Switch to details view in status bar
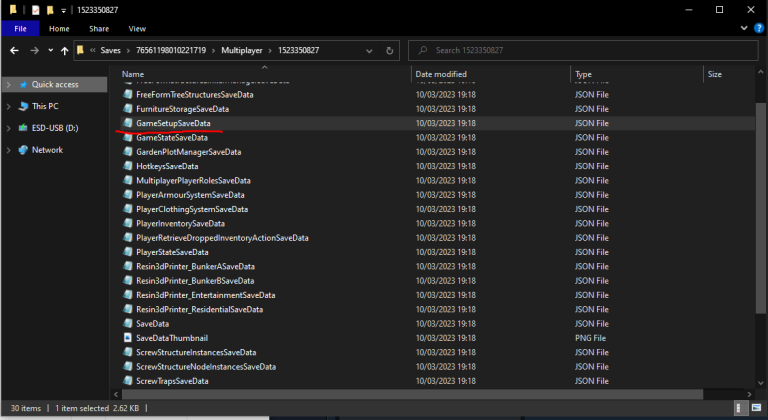 coord(742,410)
